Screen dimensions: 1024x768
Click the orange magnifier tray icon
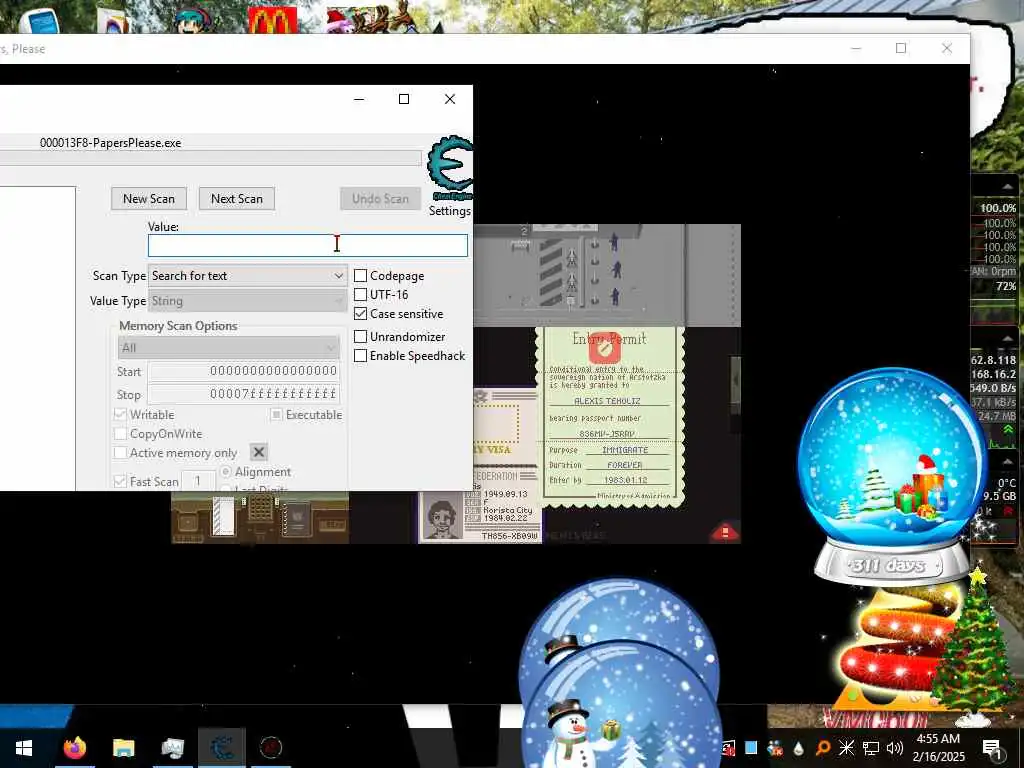[x=823, y=748]
